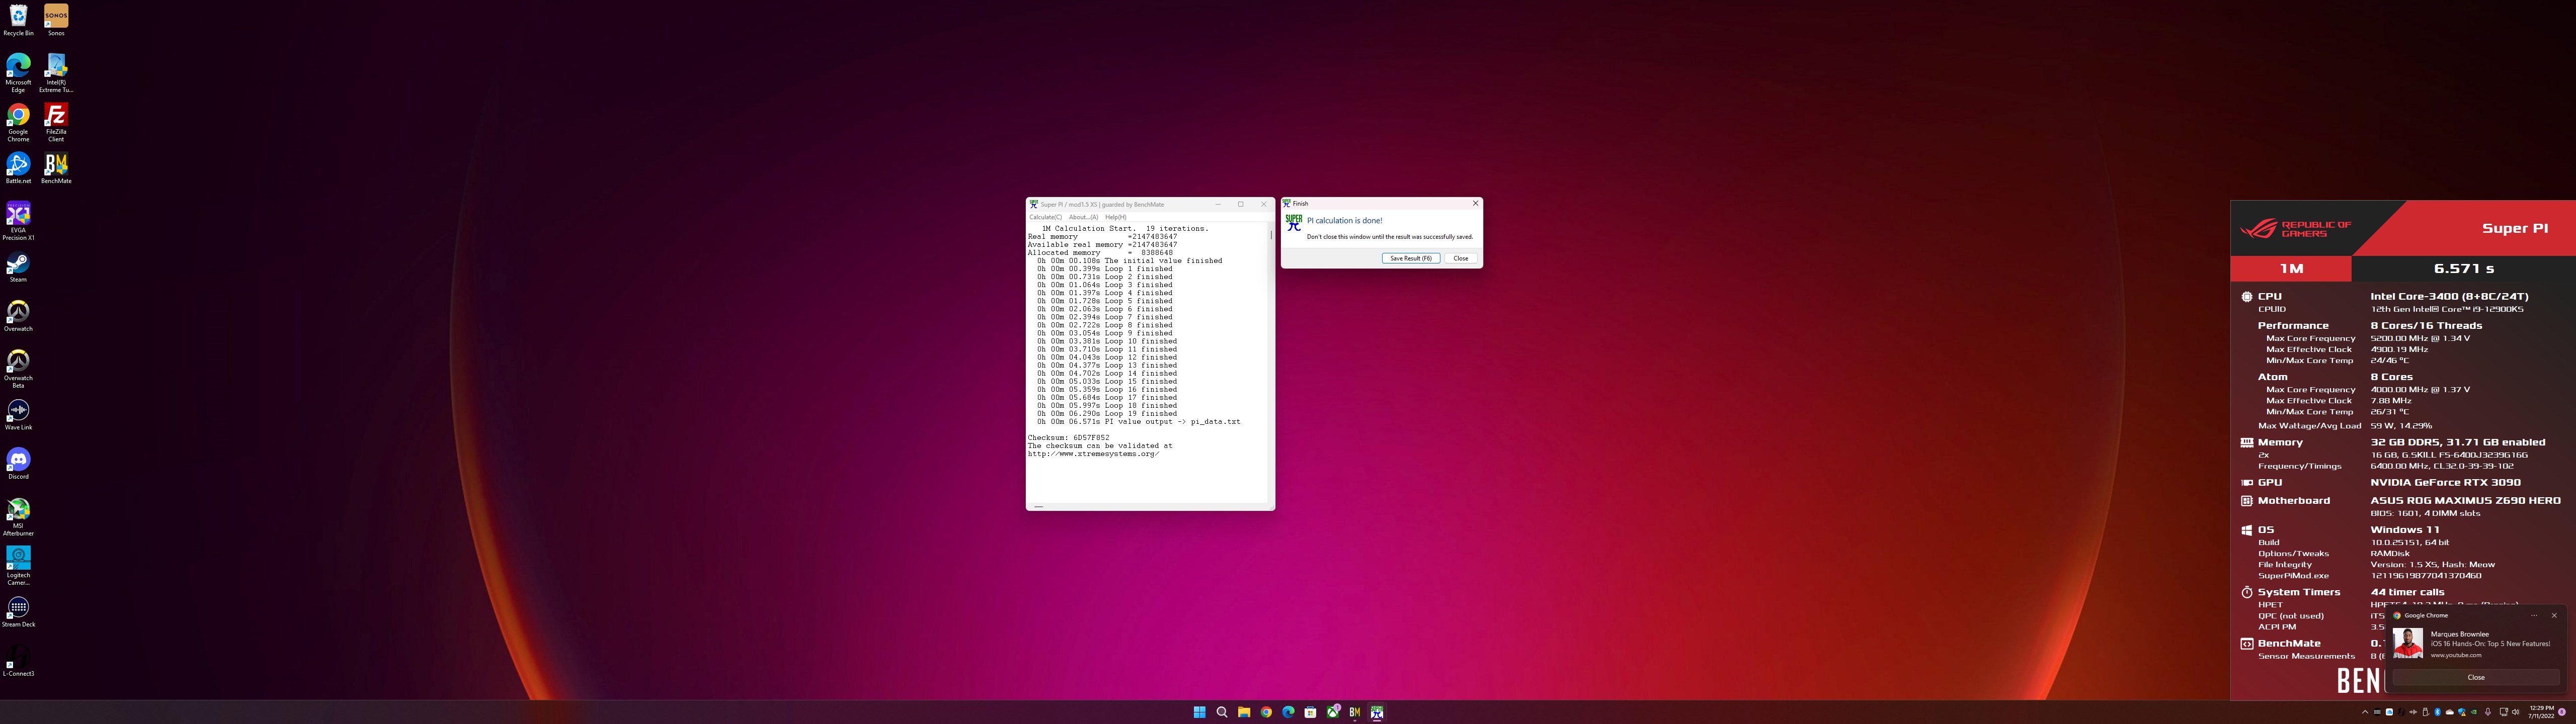
Task: Click 'ASUS ROG MAXIMUS Z690 HERO' motherboard text
Action: (2466, 500)
